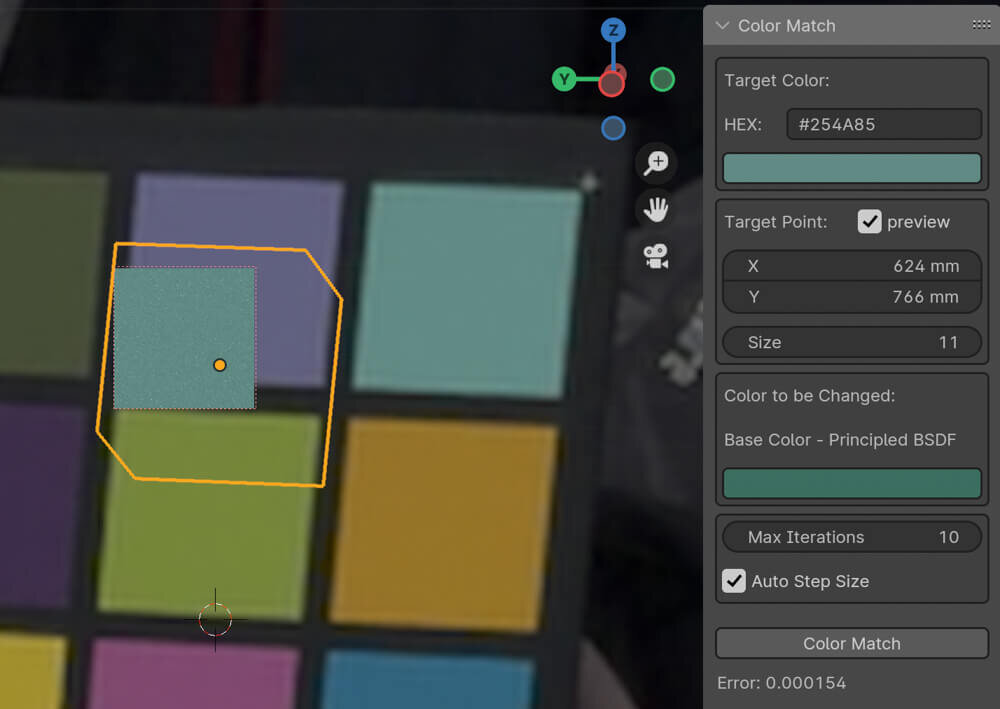Open the Base Color swatch
Screen dimensions: 1000x709
coord(851,483)
